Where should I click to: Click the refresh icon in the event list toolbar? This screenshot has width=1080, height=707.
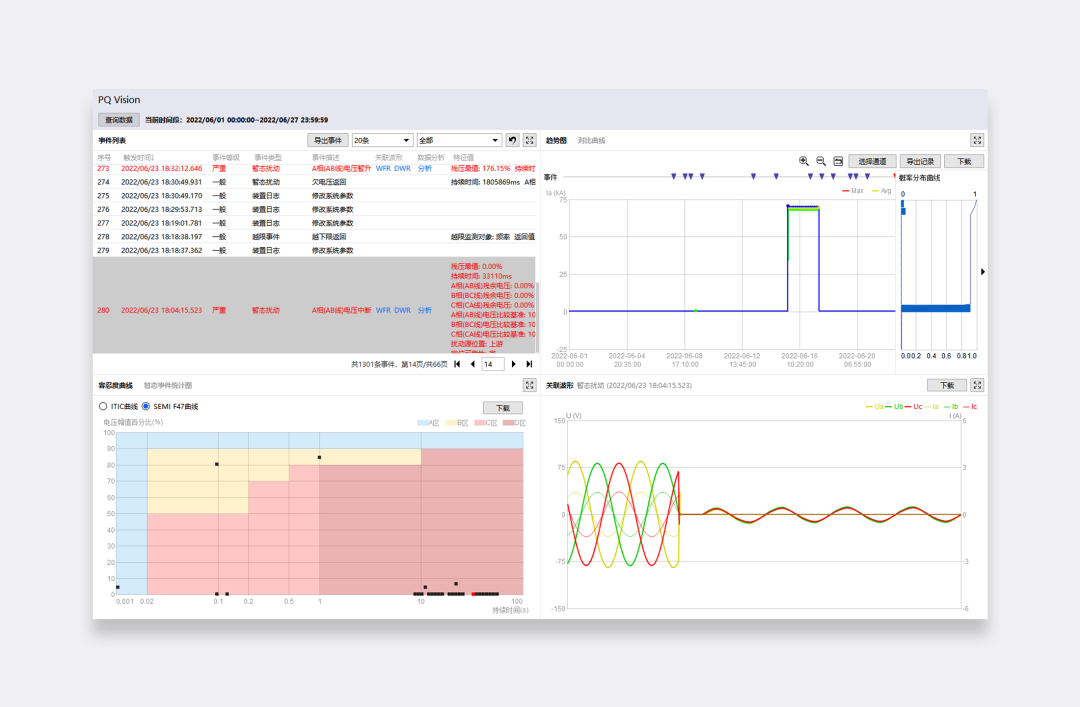tap(512, 141)
